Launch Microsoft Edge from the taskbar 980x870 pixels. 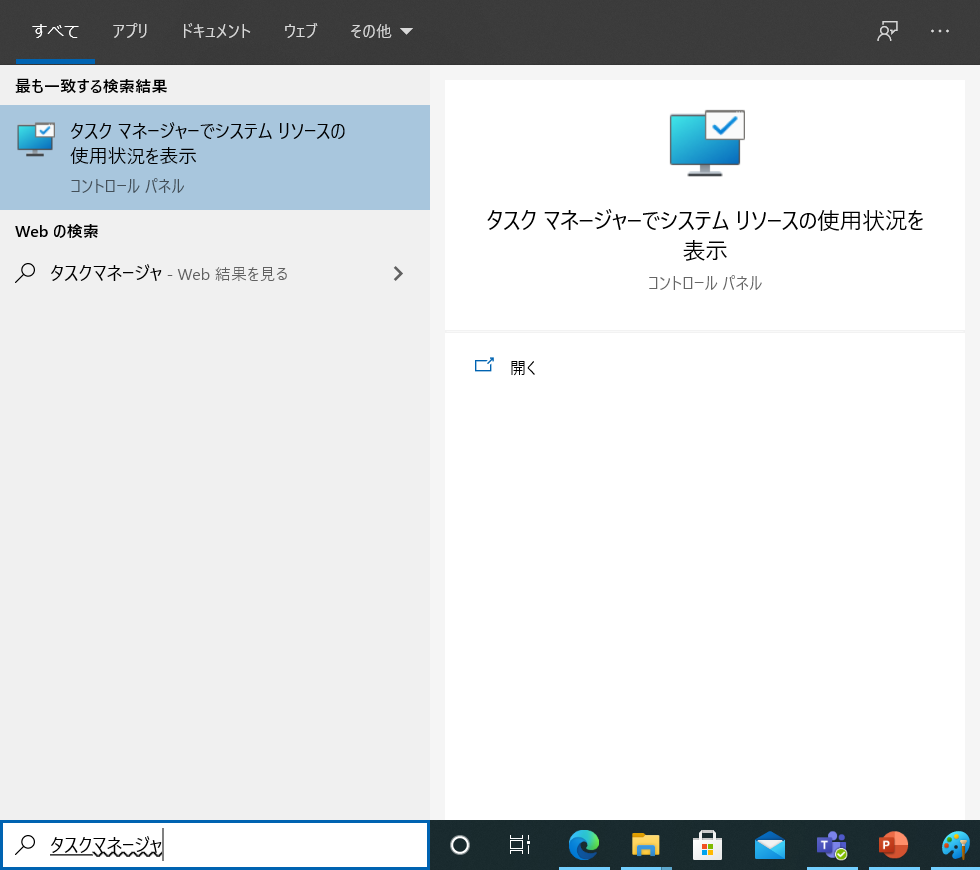pos(584,845)
